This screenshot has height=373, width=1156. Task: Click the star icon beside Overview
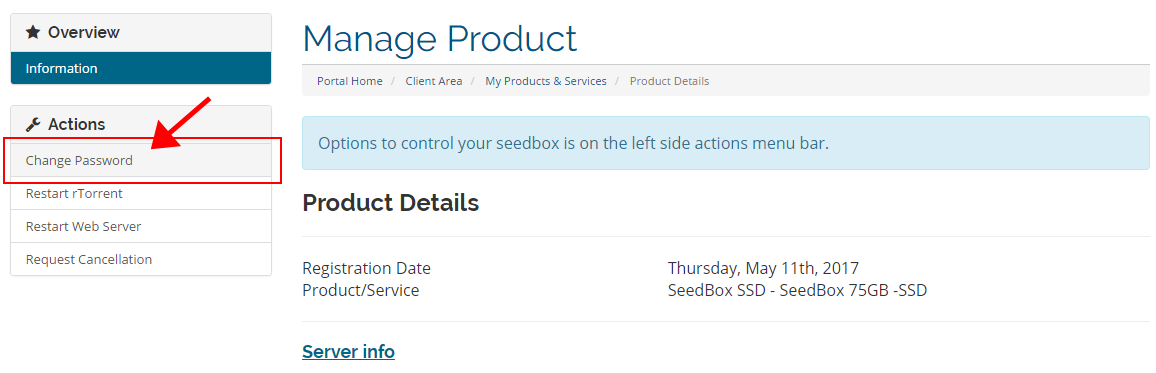coord(32,32)
